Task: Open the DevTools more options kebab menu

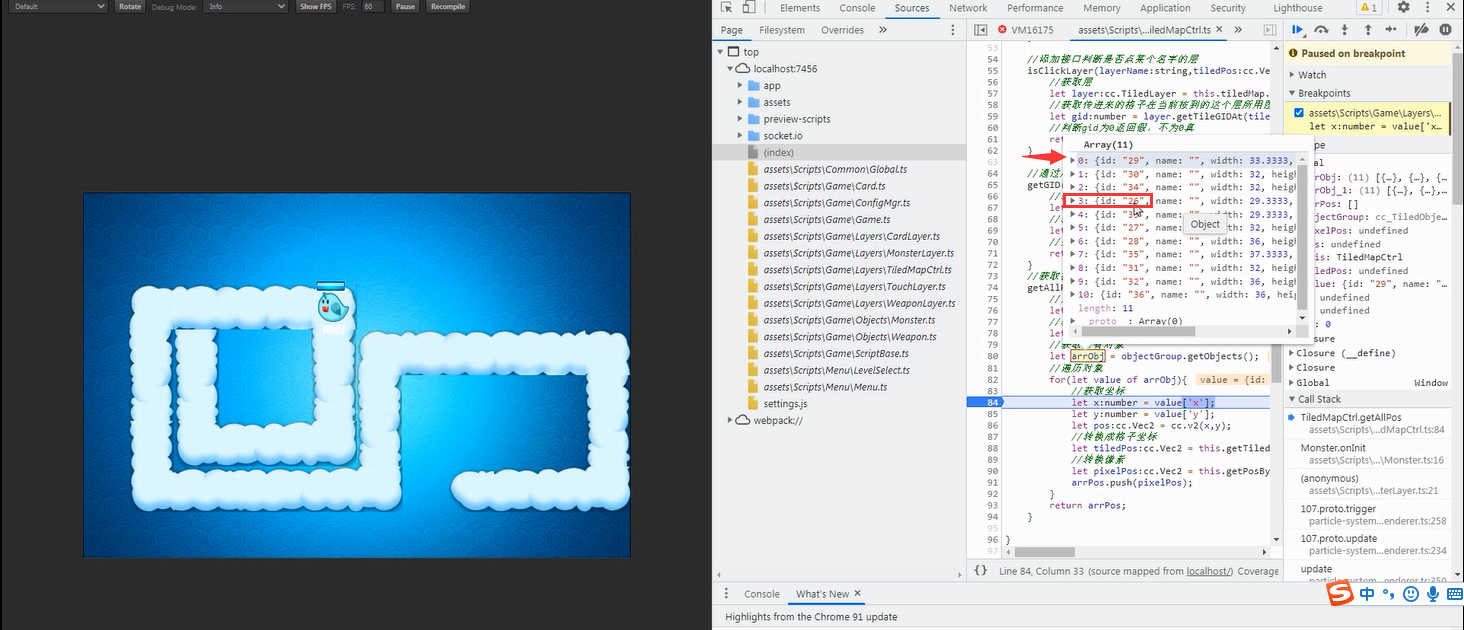Action: pyautogui.click(x=1427, y=8)
